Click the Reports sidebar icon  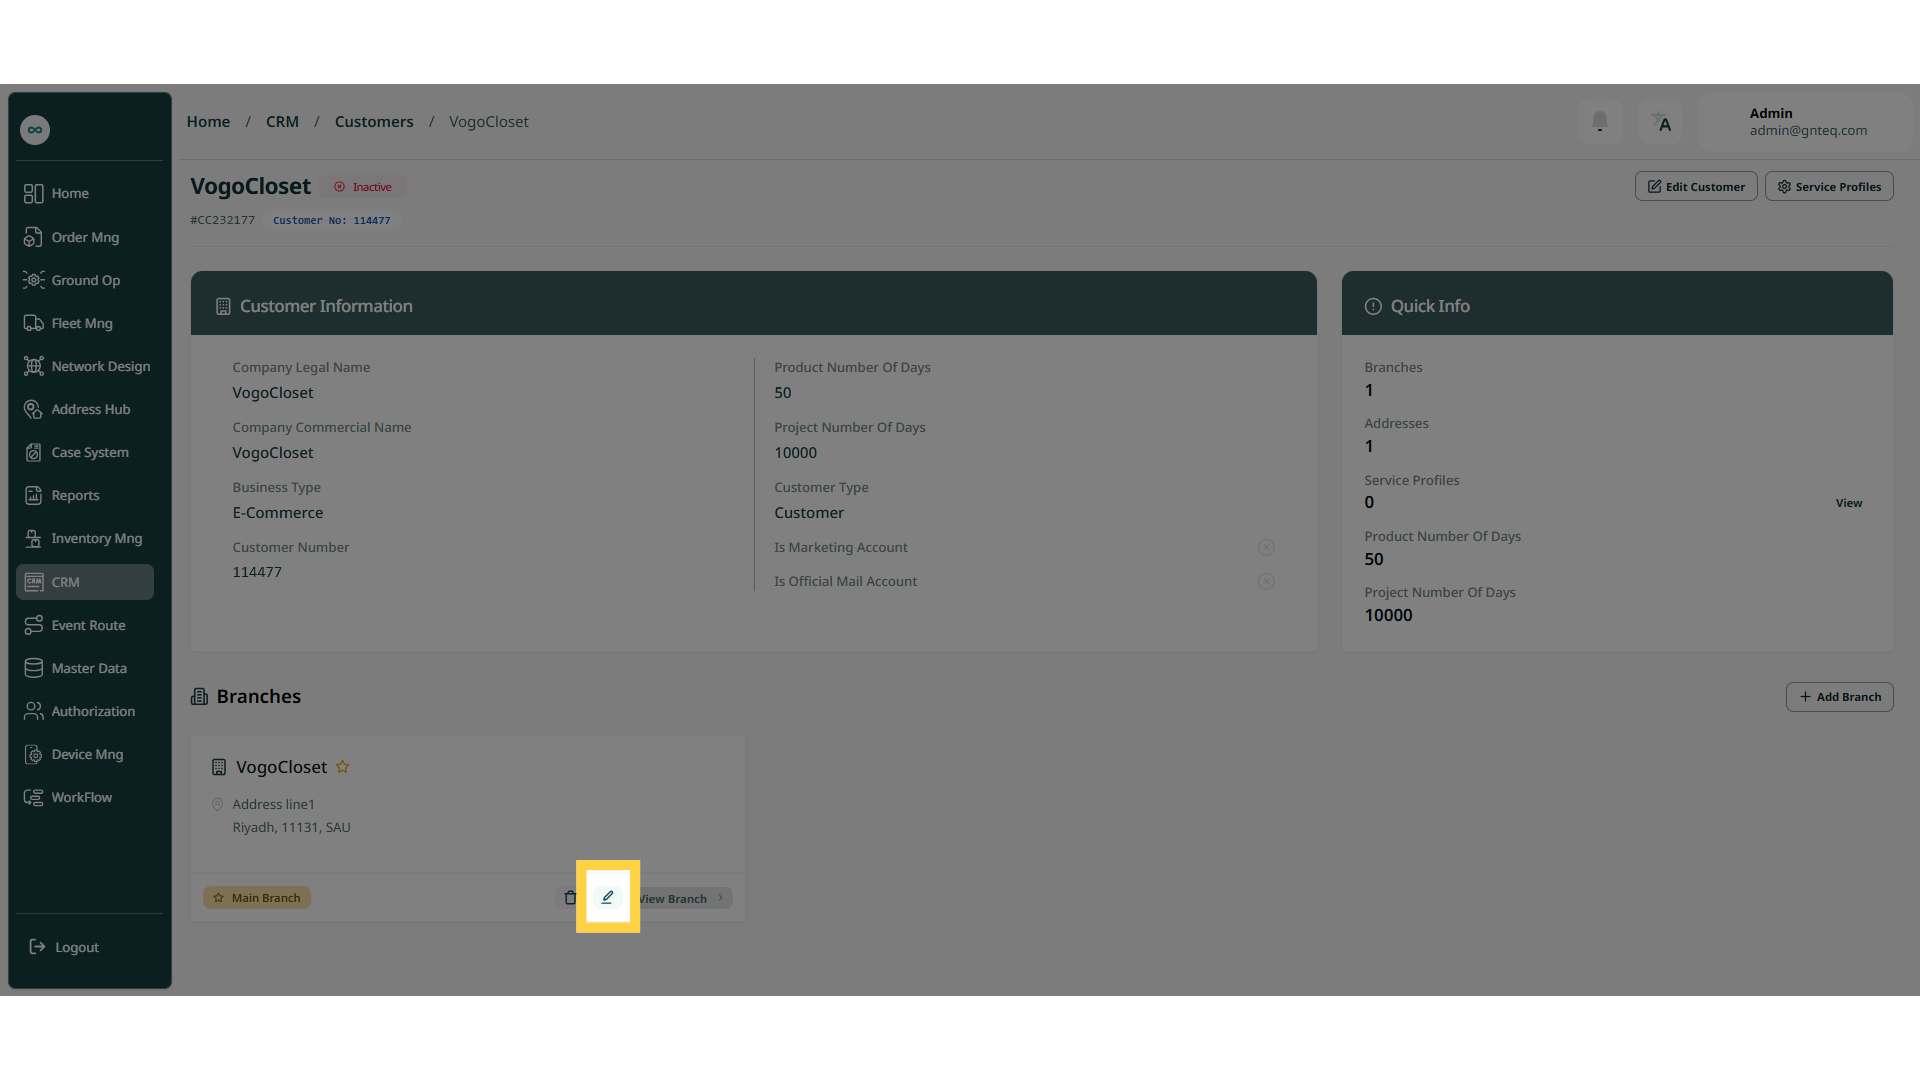pyautogui.click(x=34, y=496)
